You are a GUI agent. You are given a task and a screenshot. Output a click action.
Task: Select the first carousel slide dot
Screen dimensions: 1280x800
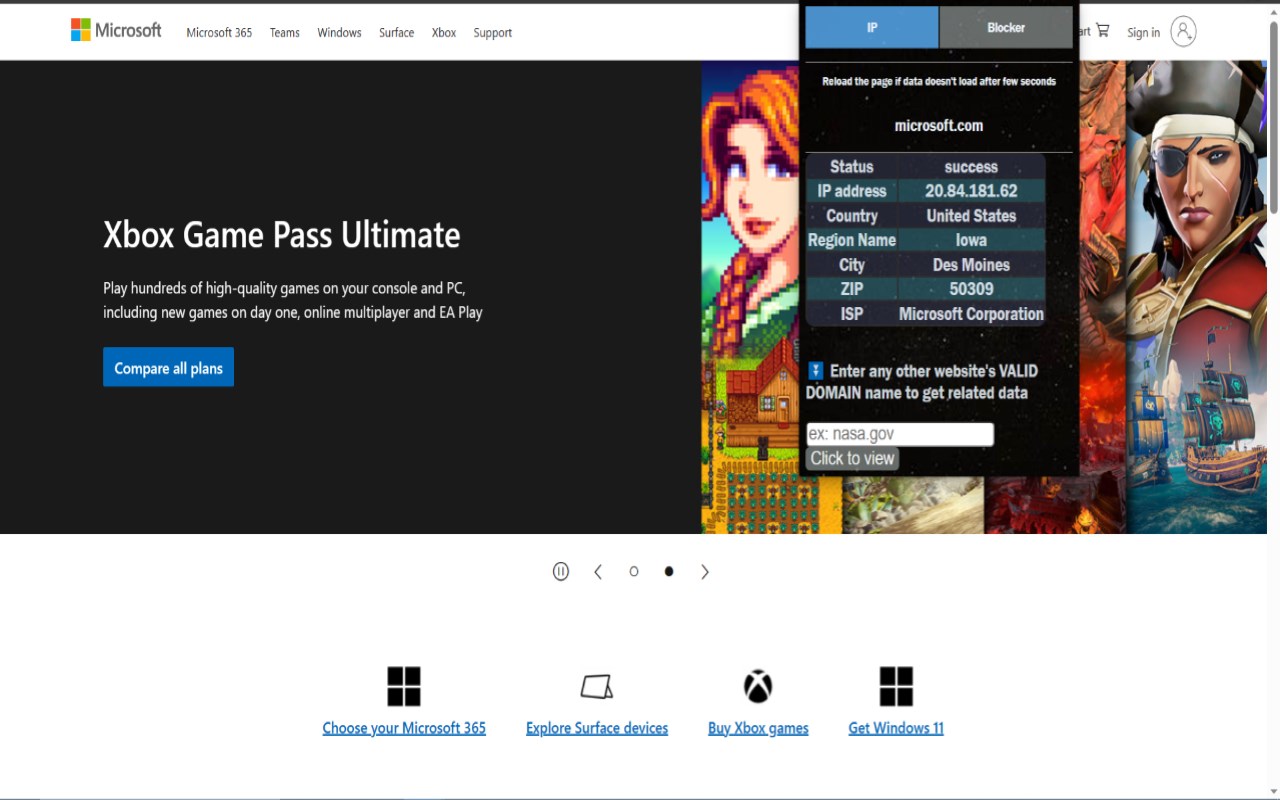click(633, 571)
